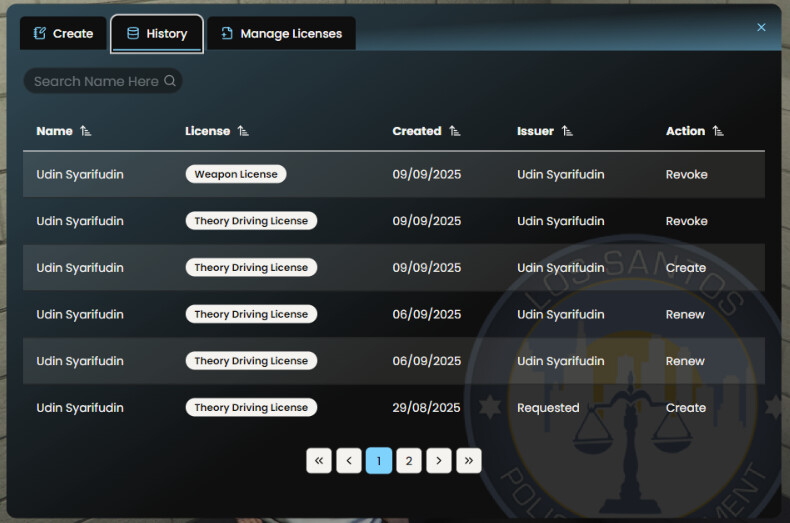790x523 pixels.
Task: Sort the Issuer column using its icon
Action: 567,131
